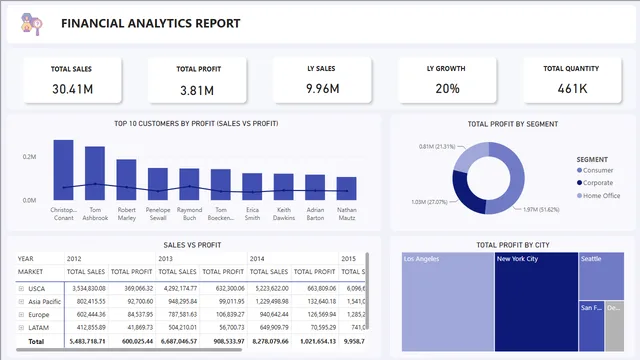The height and width of the screenshot is (360, 640).
Task: Select Nathan Mautz's bar in the chart
Action: point(347,189)
